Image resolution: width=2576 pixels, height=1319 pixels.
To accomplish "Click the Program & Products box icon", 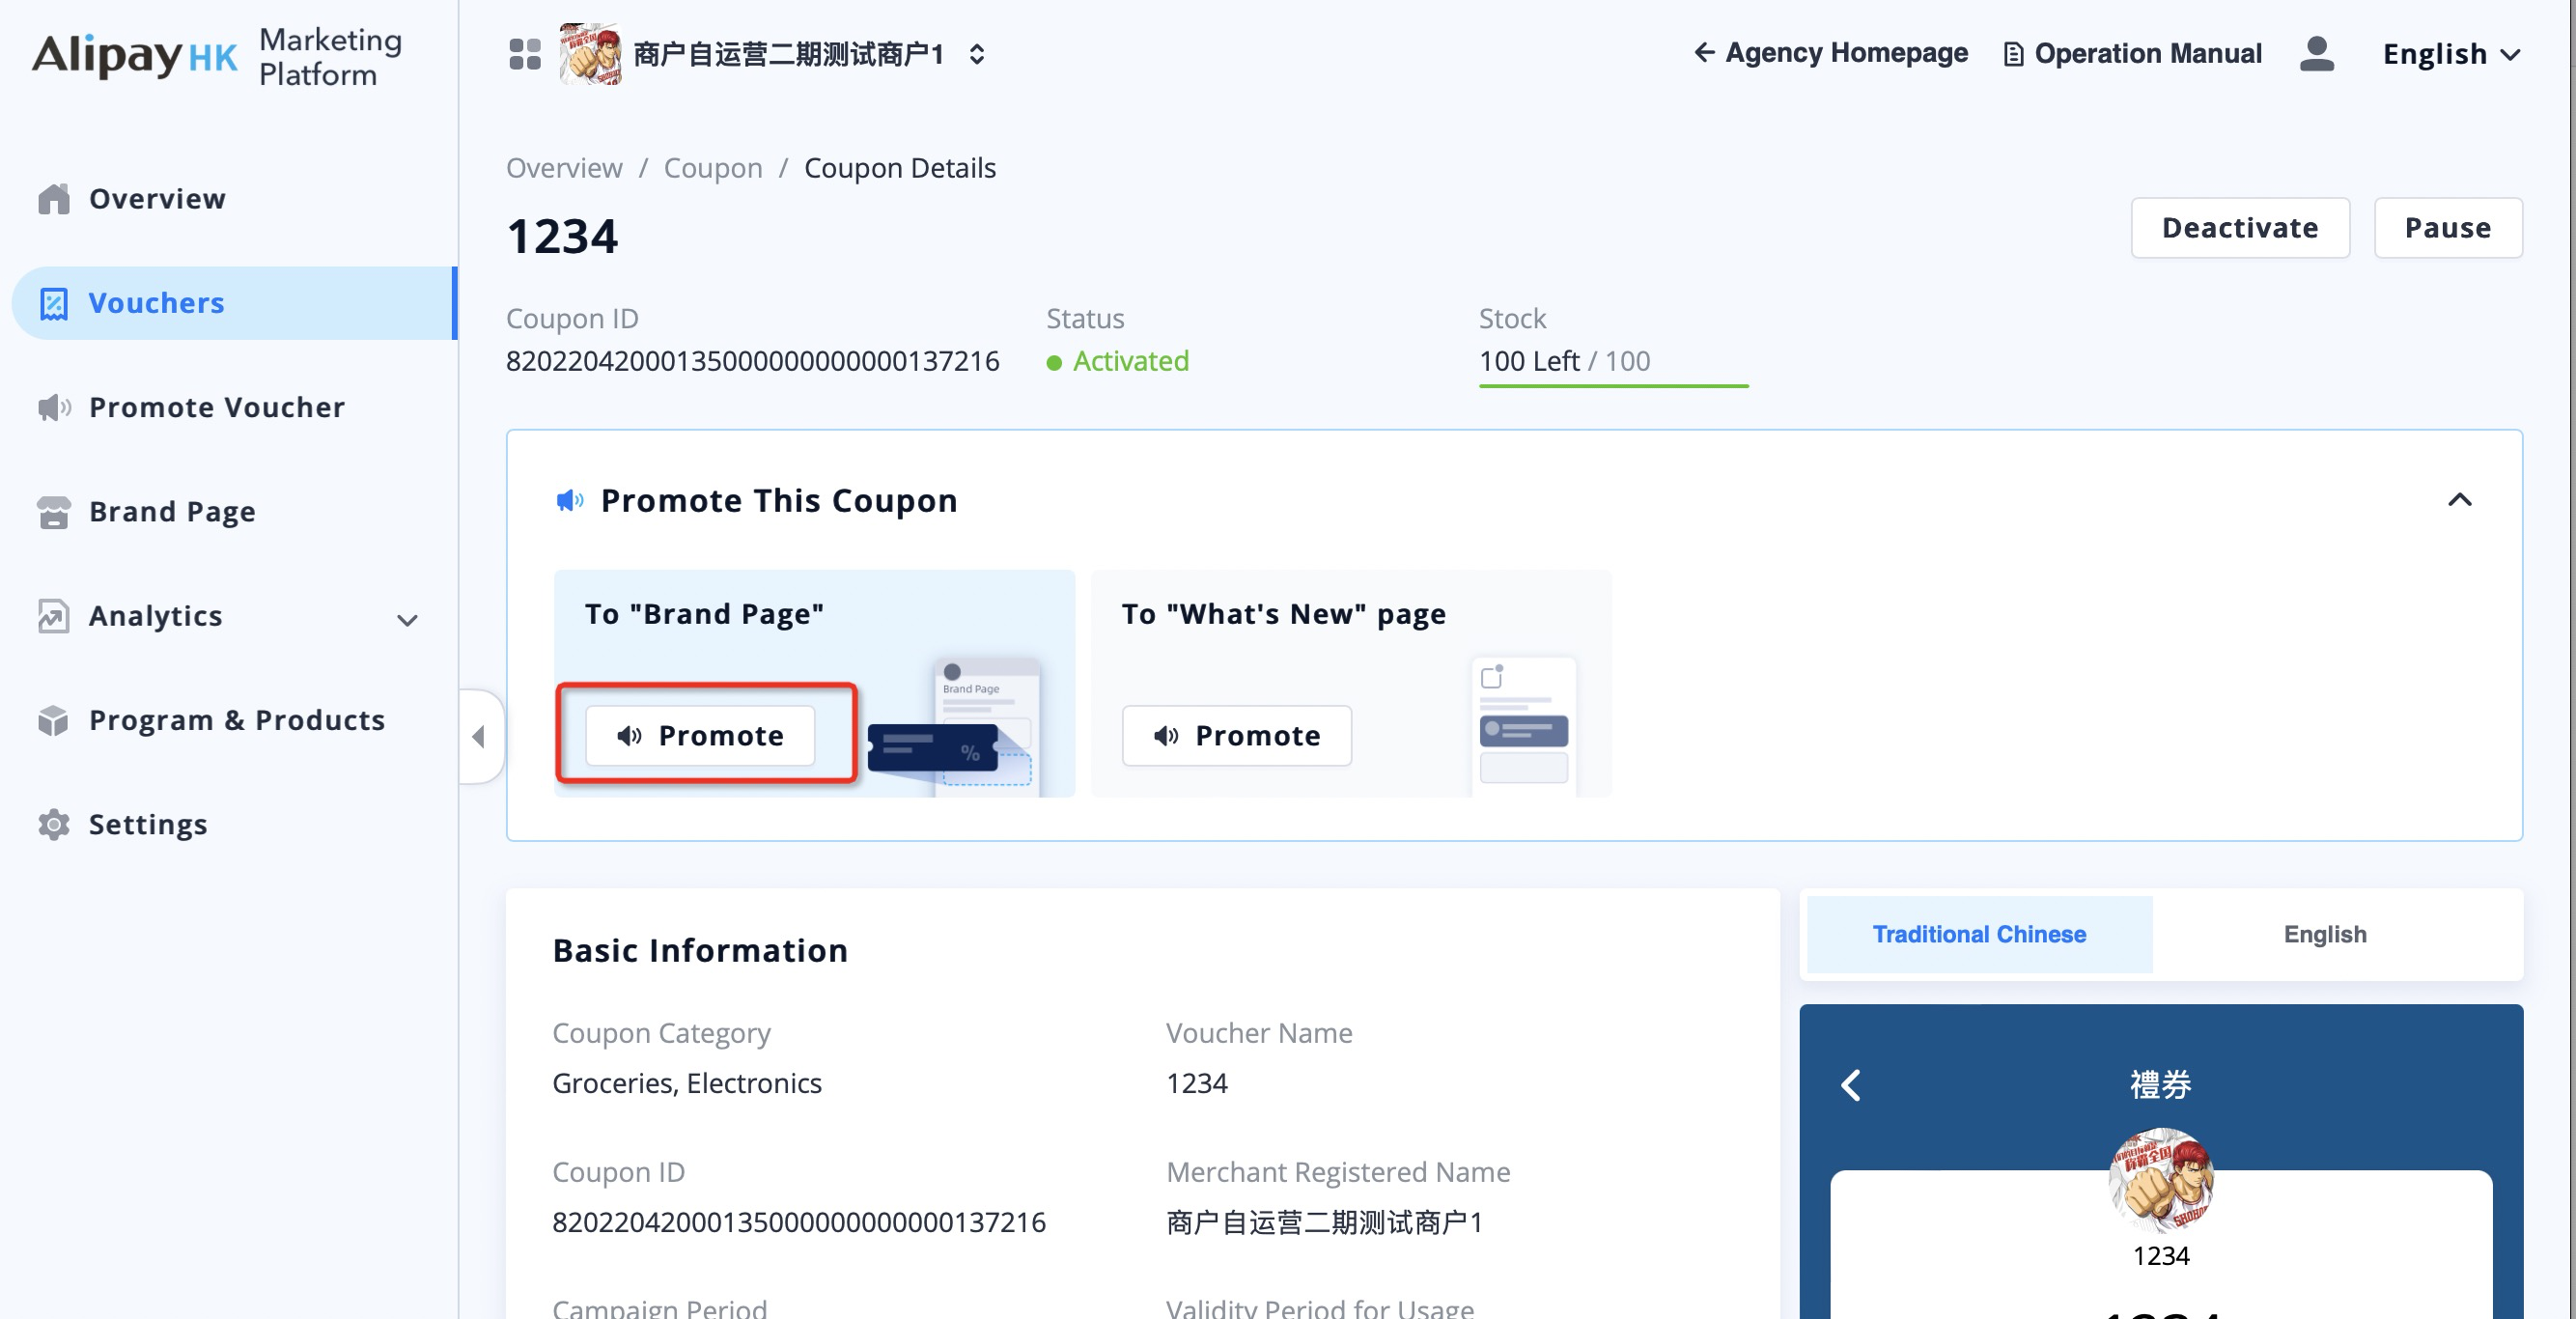I will point(54,720).
